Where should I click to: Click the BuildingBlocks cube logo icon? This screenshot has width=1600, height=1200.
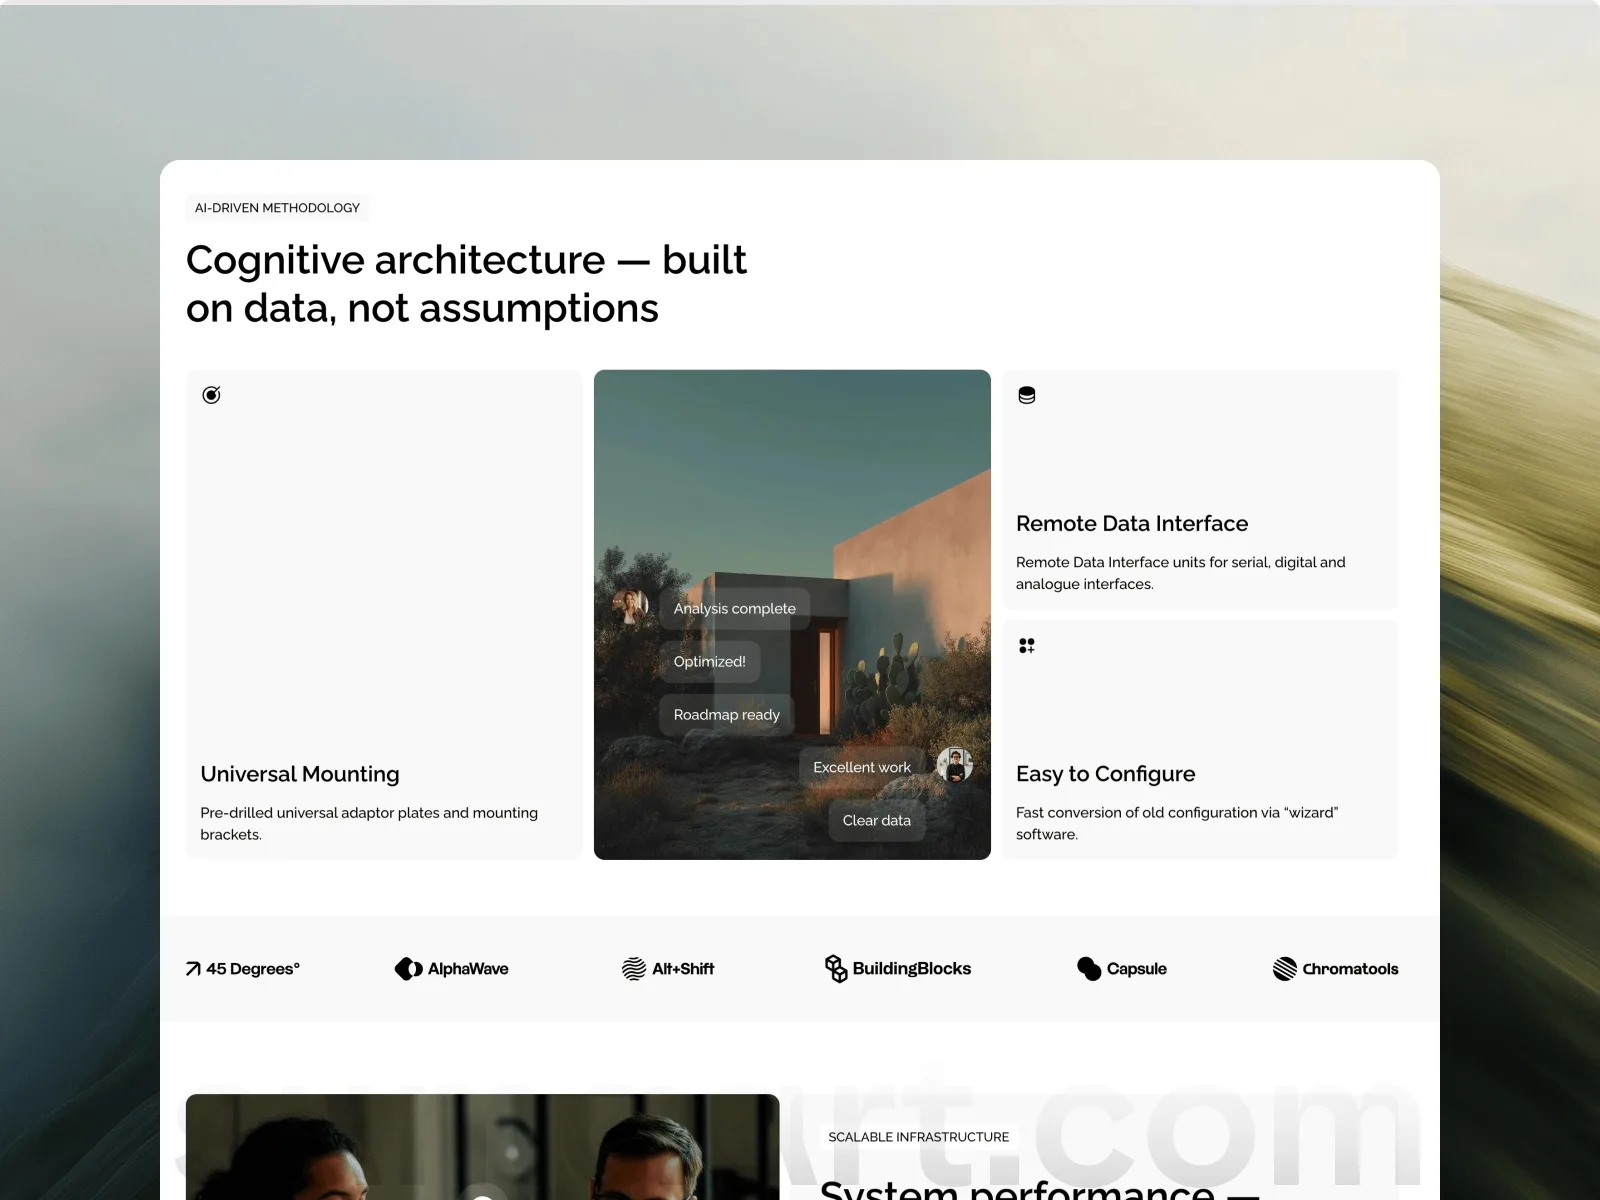pos(836,968)
